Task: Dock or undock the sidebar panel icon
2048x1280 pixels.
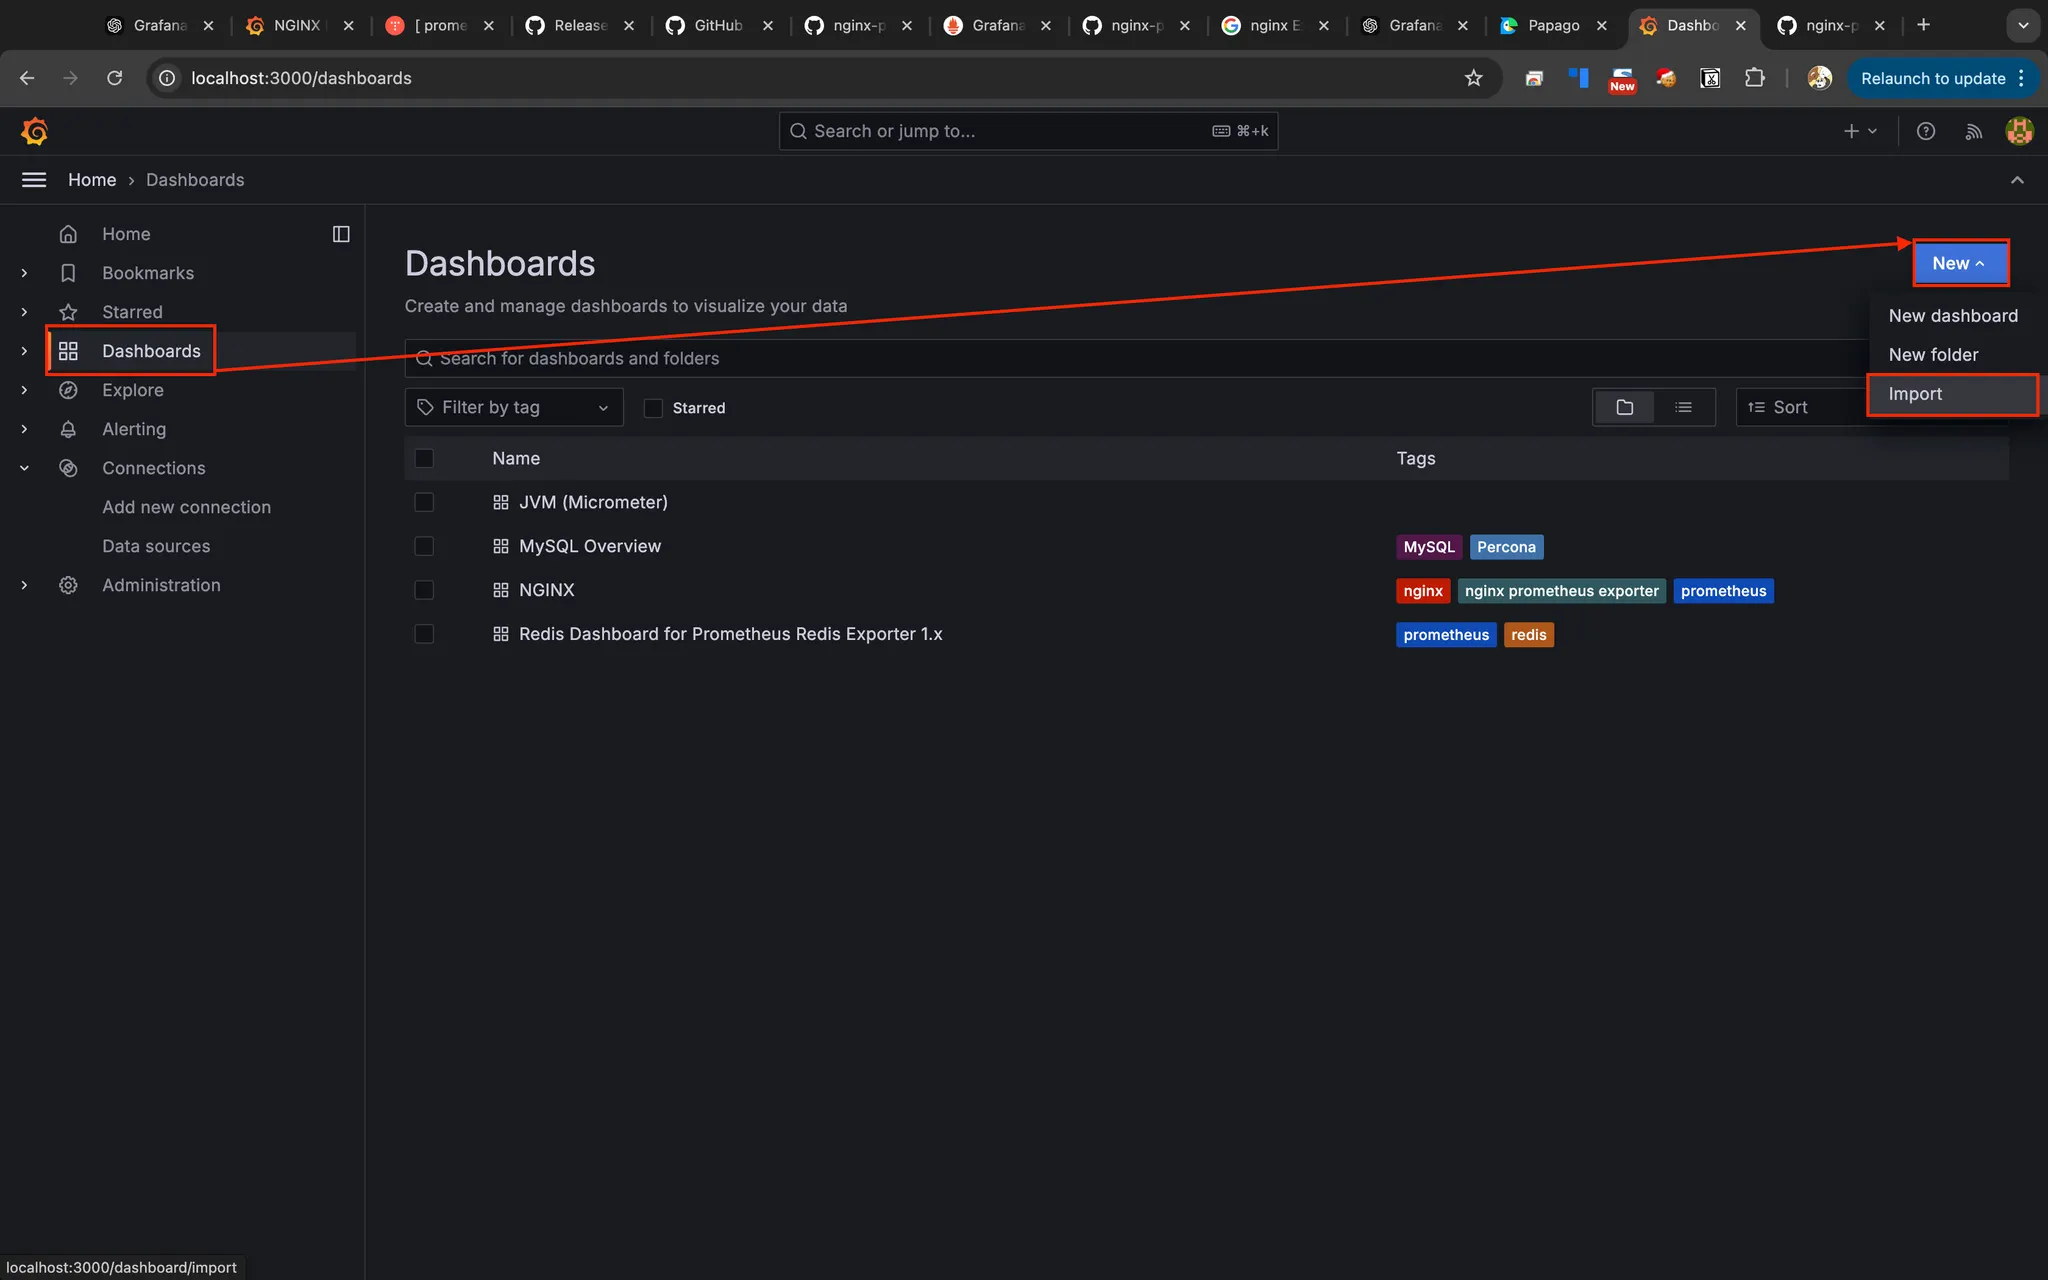Action: point(341,234)
